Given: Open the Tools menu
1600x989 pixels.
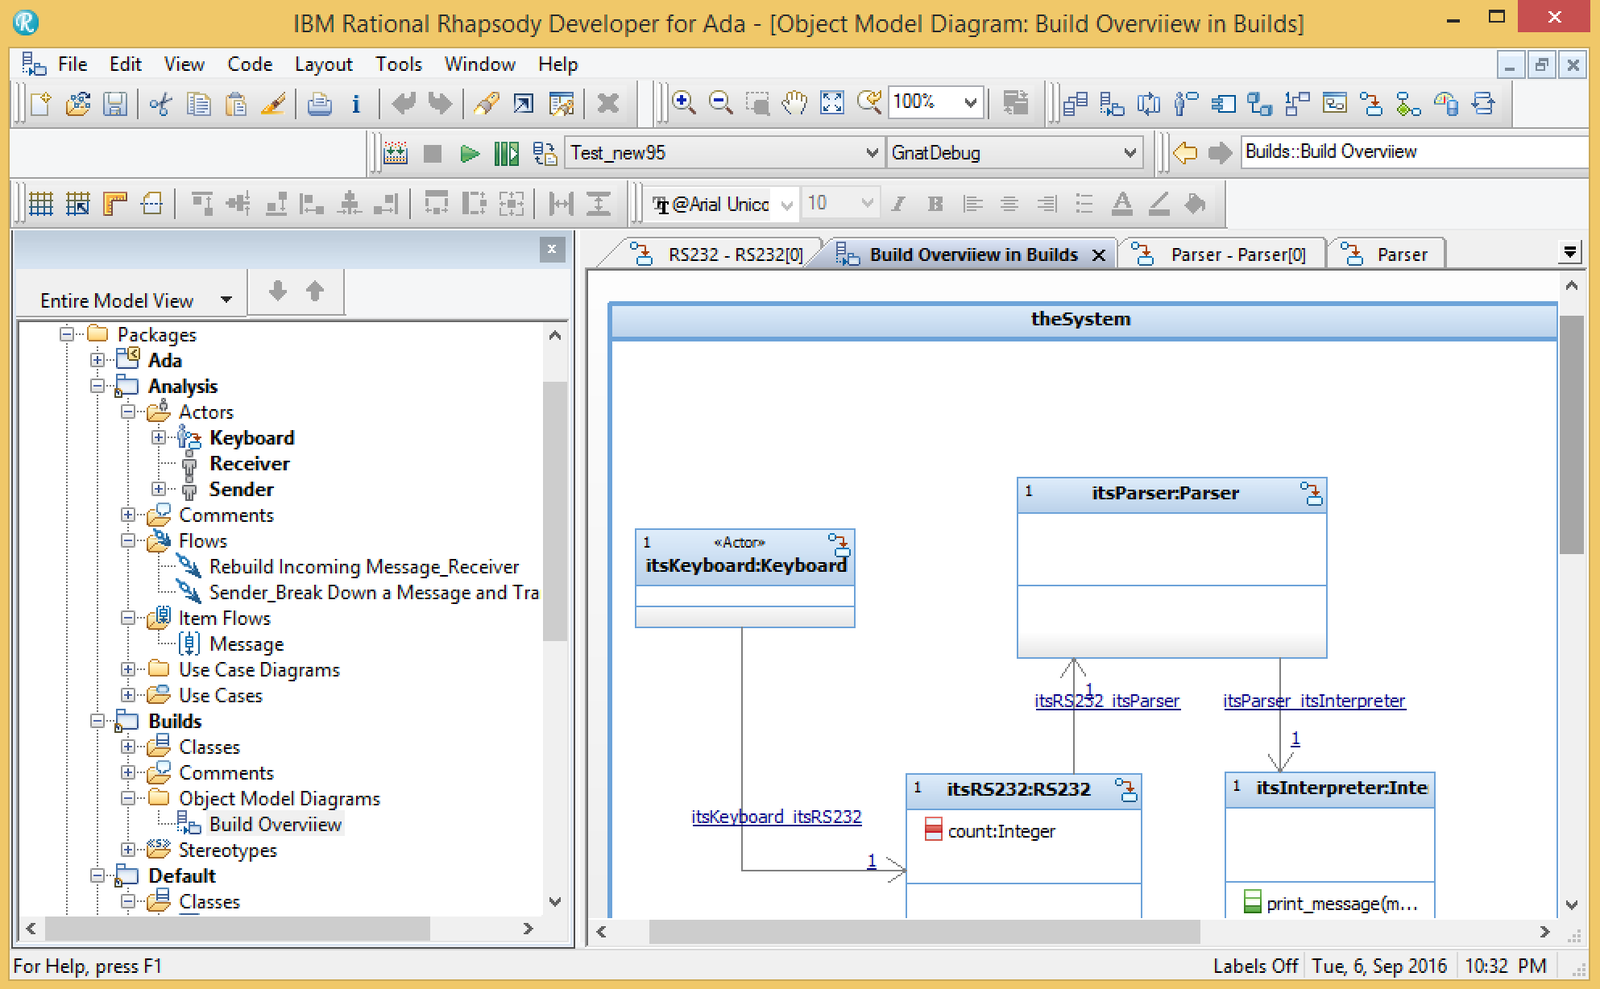Looking at the screenshot, I should coord(399,64).
